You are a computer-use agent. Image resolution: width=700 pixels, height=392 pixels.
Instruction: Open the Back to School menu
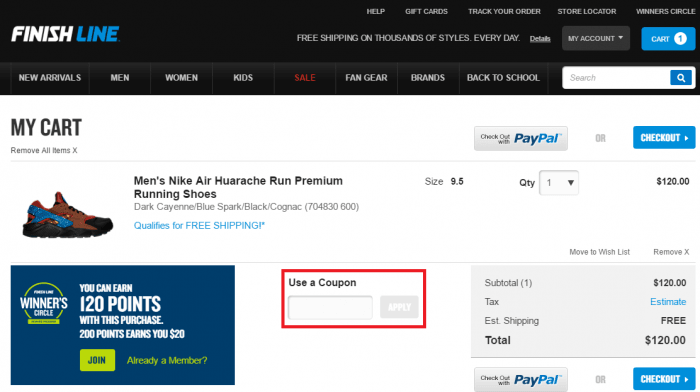(503, 78)
